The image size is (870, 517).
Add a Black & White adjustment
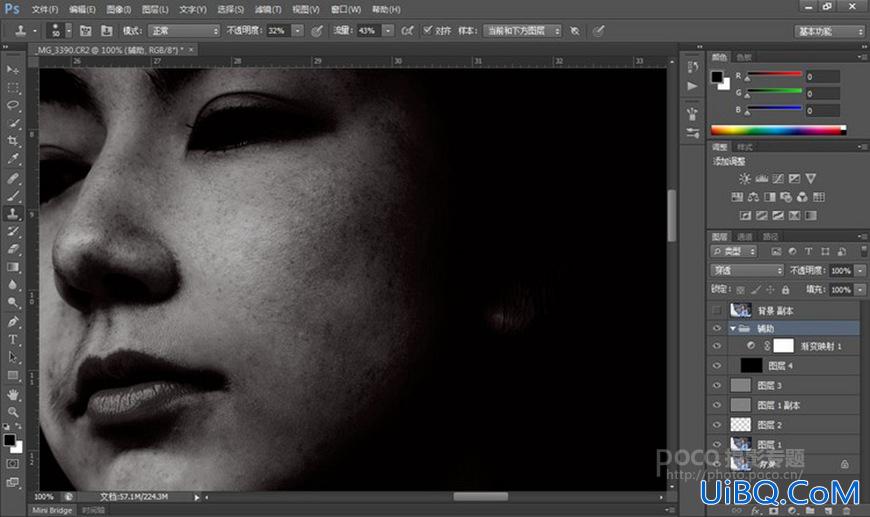click(770, 197)
